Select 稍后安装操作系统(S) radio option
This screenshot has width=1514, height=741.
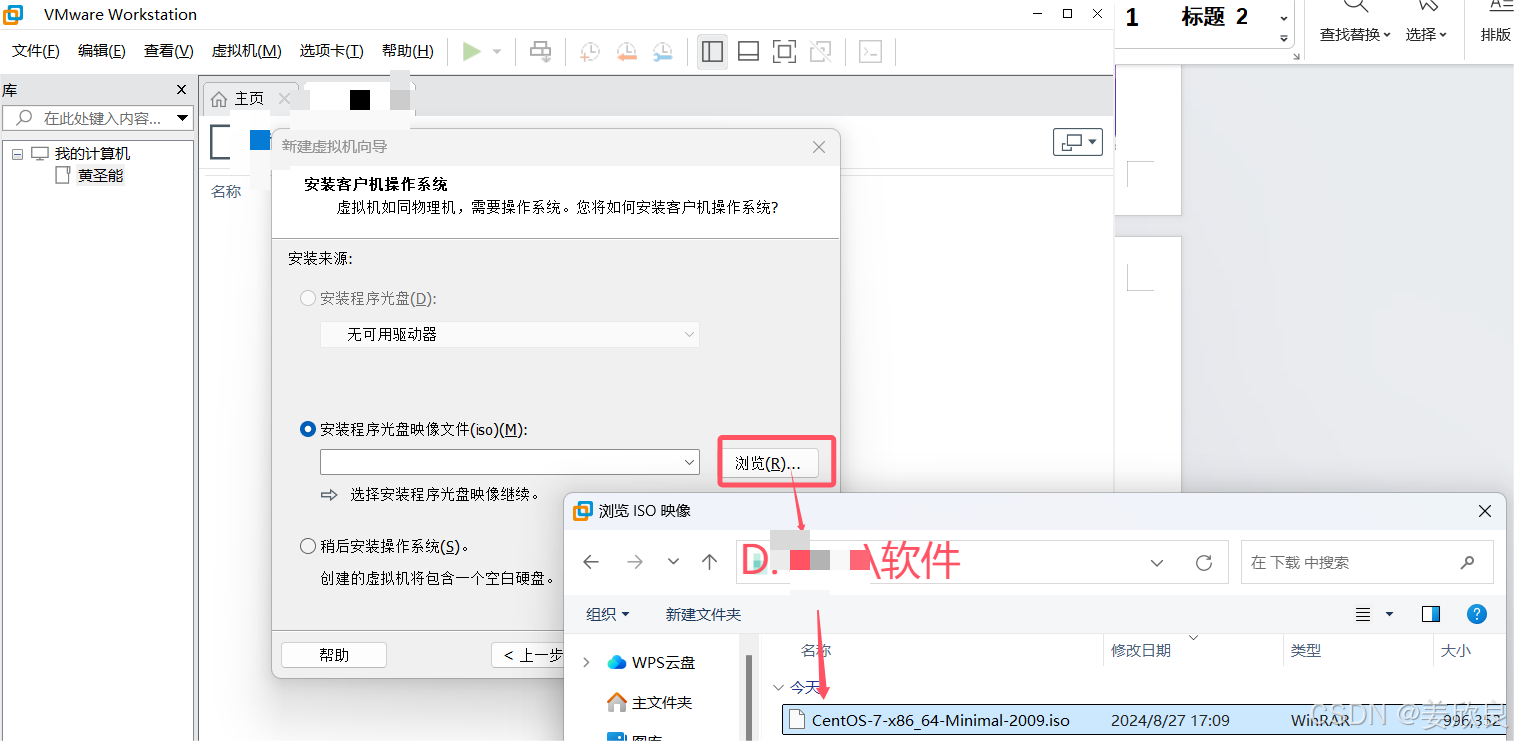[308, 546]
